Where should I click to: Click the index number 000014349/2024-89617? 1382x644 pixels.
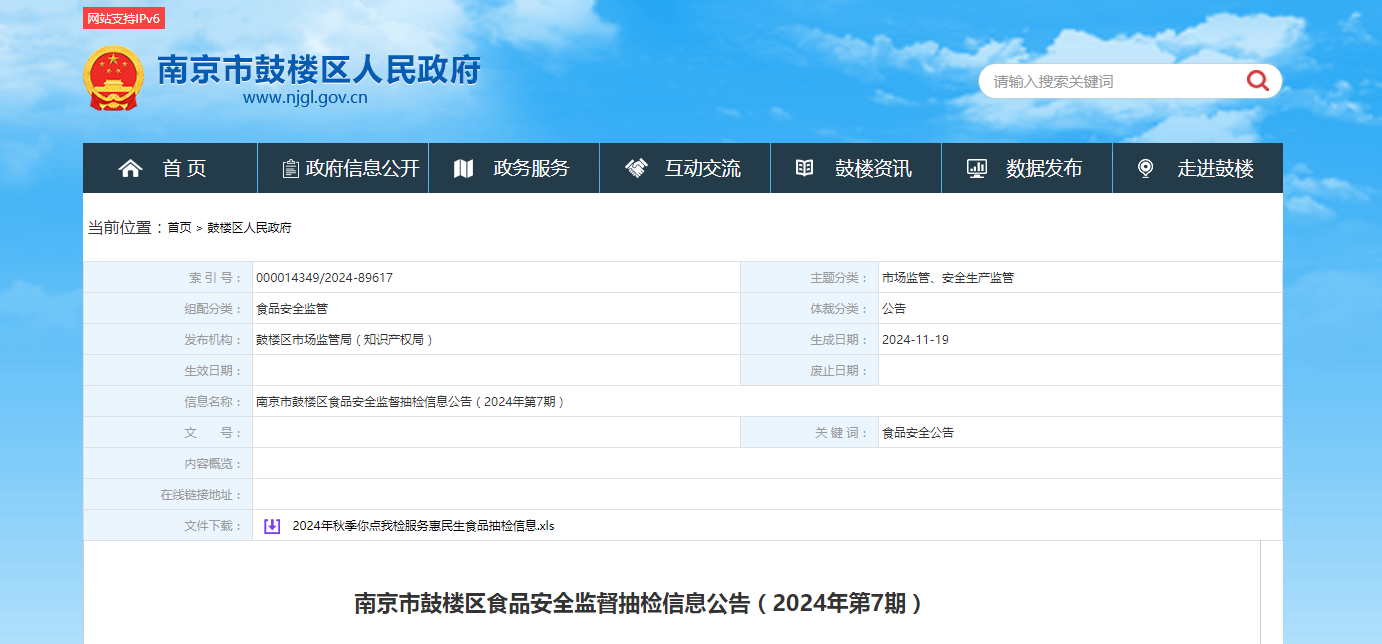[x=324, y=278]
